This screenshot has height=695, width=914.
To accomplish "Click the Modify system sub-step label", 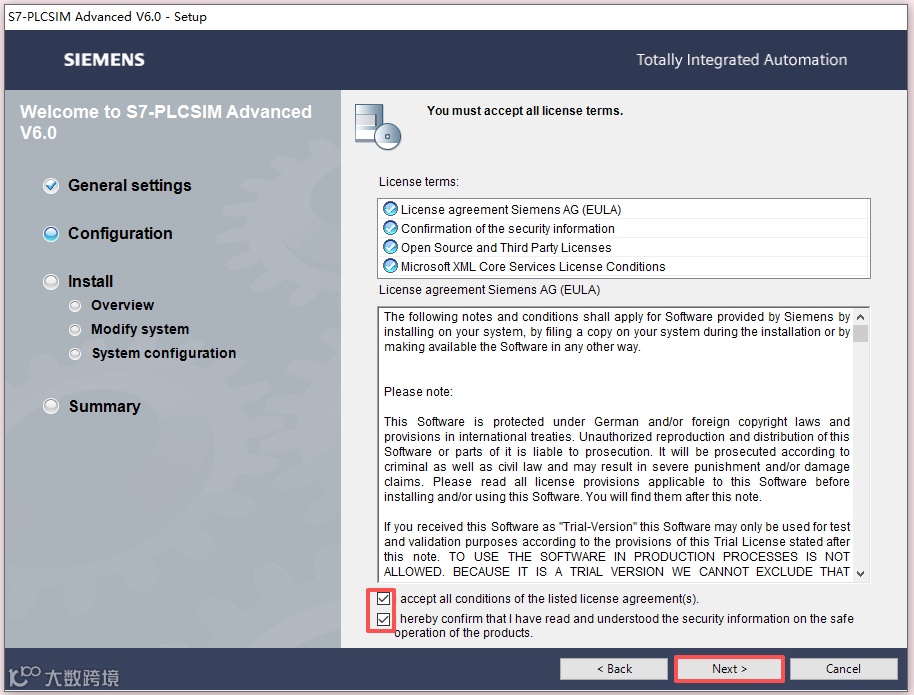I will [140, 329].
